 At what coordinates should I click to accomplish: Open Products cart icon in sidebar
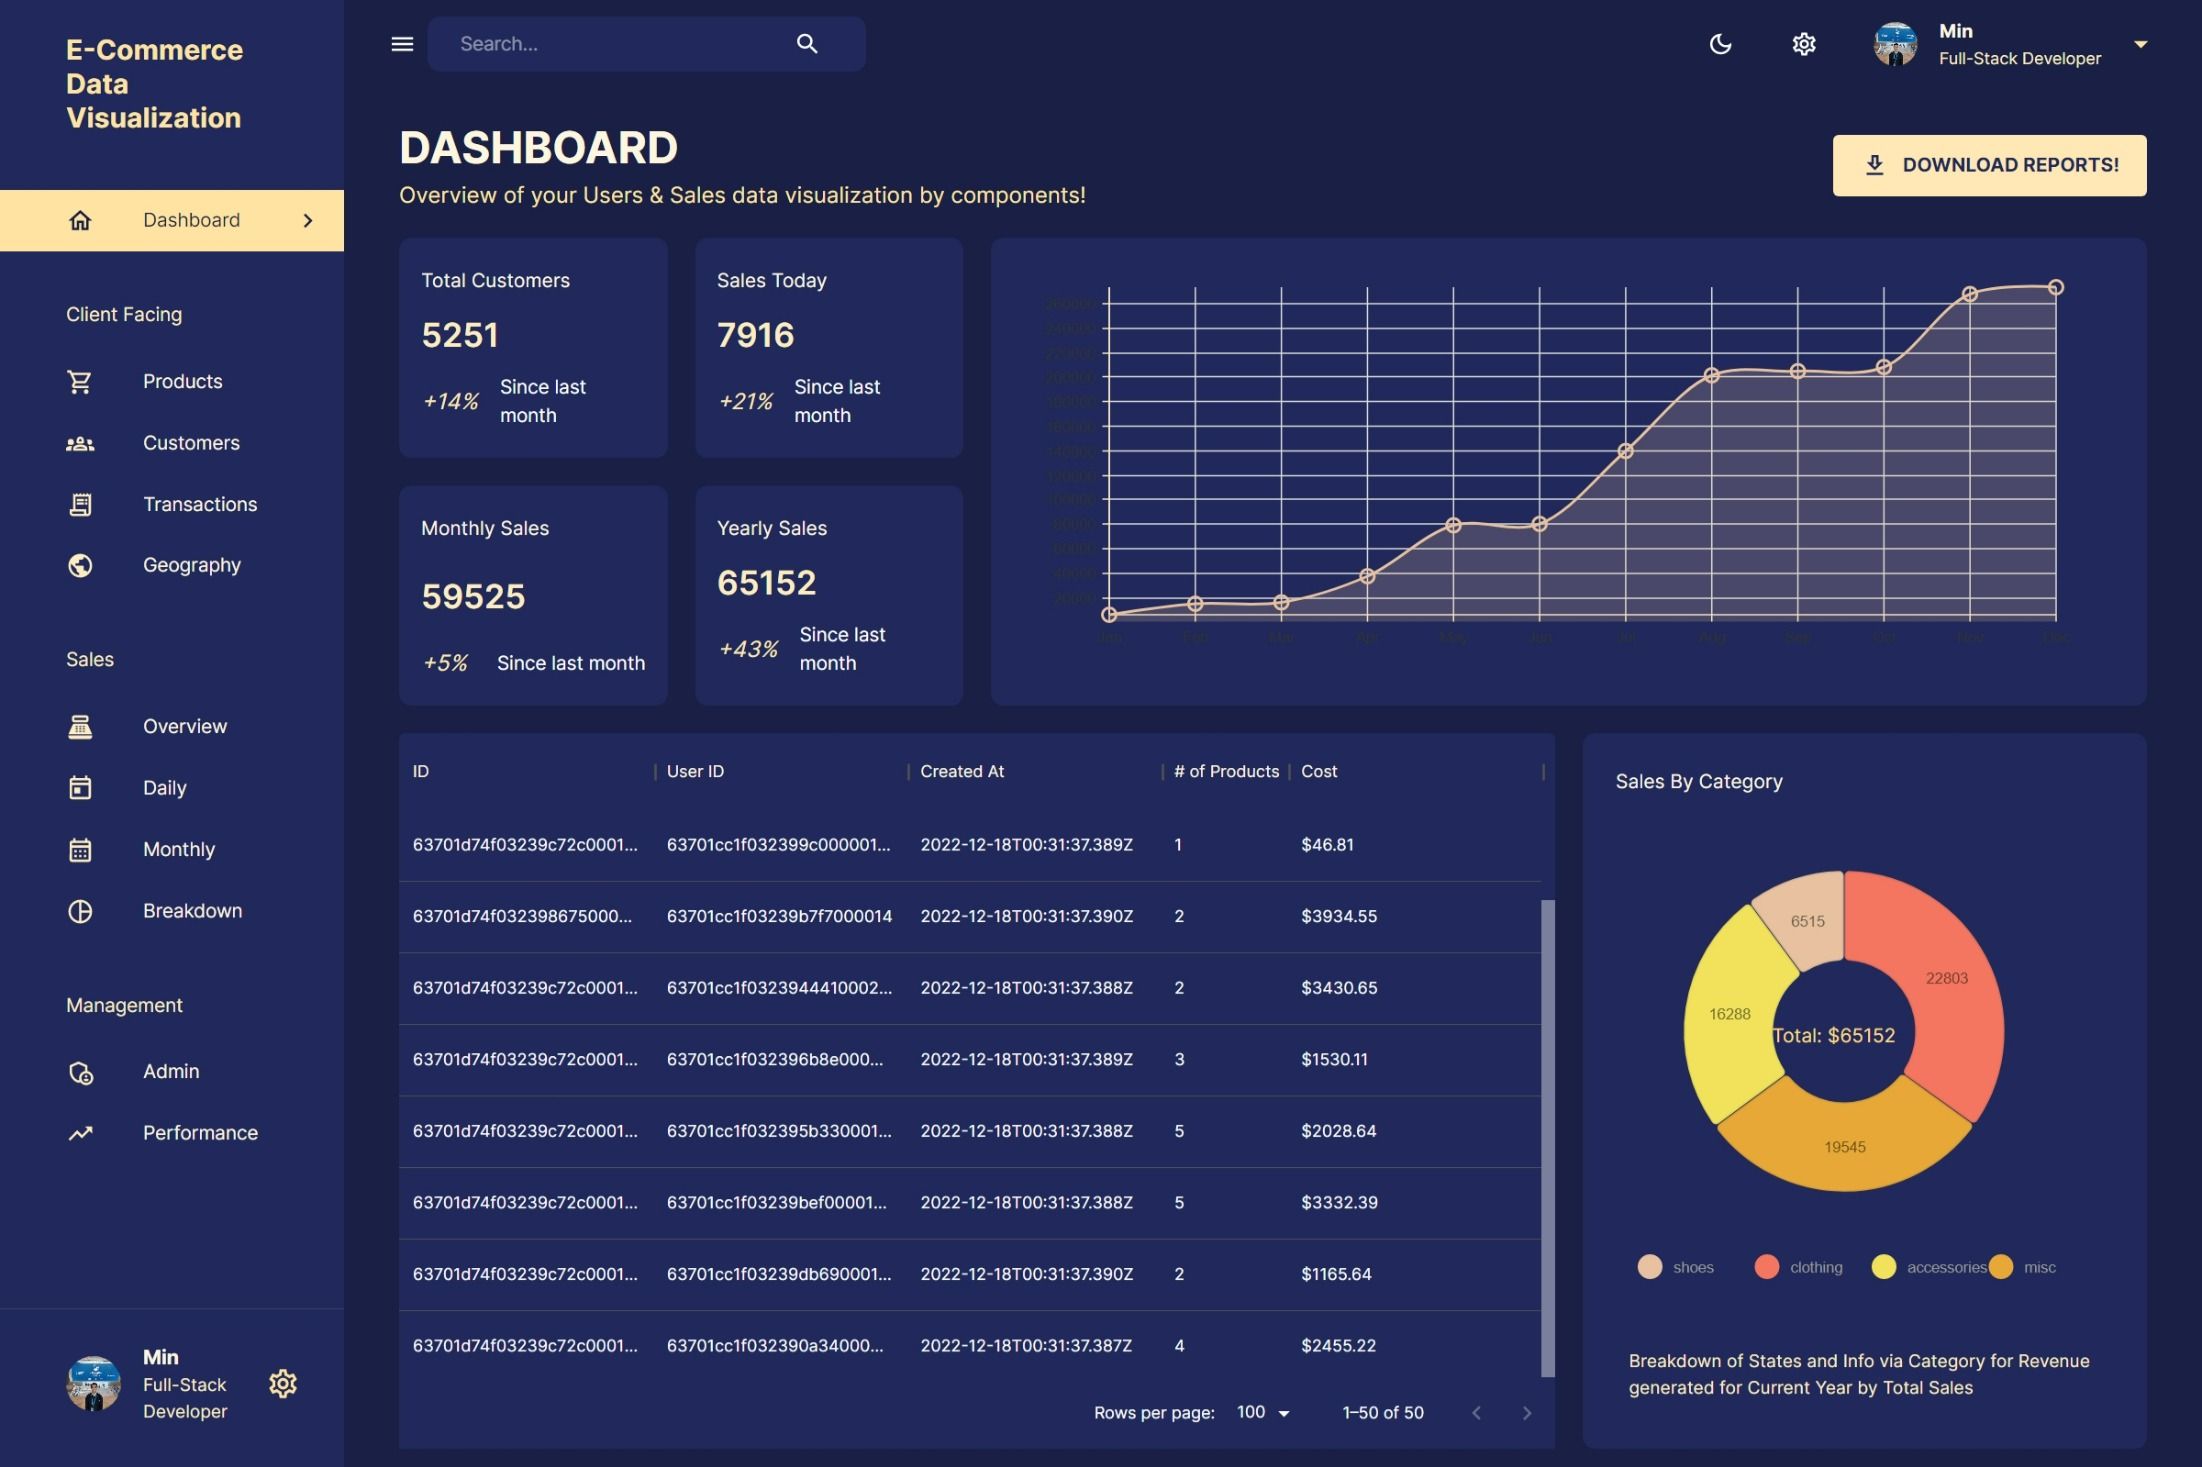[80, 381]
